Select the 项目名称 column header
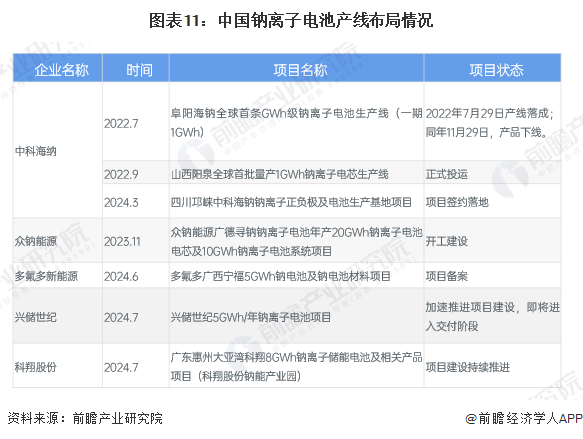This screenshot has width=583, height=439. [x=296, y=68]
